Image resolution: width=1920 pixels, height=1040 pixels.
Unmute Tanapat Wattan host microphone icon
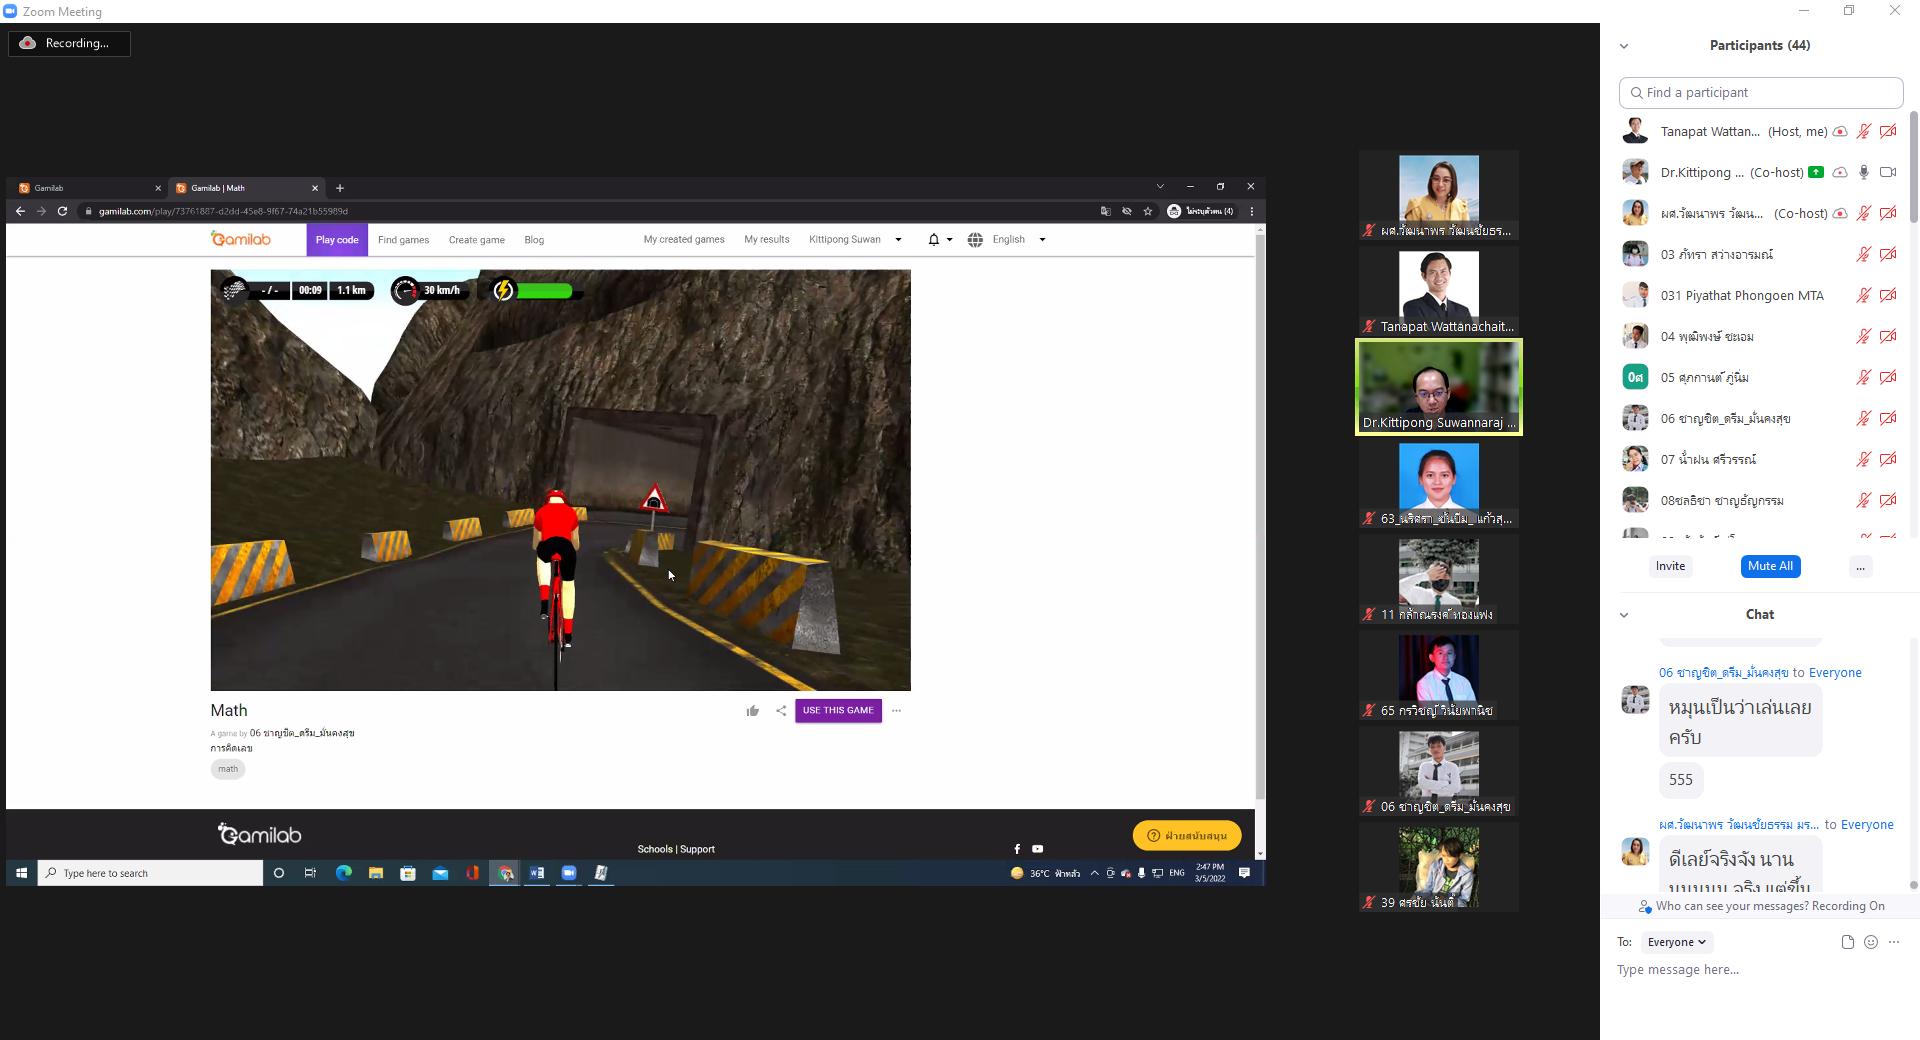(1863, 131)
